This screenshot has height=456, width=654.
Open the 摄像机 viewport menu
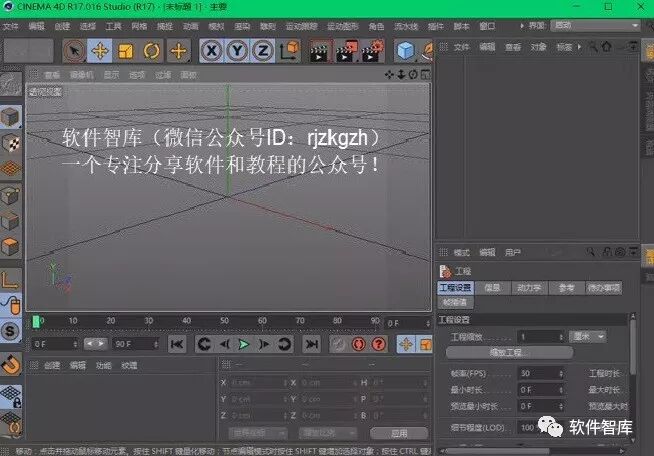[81, 75]
